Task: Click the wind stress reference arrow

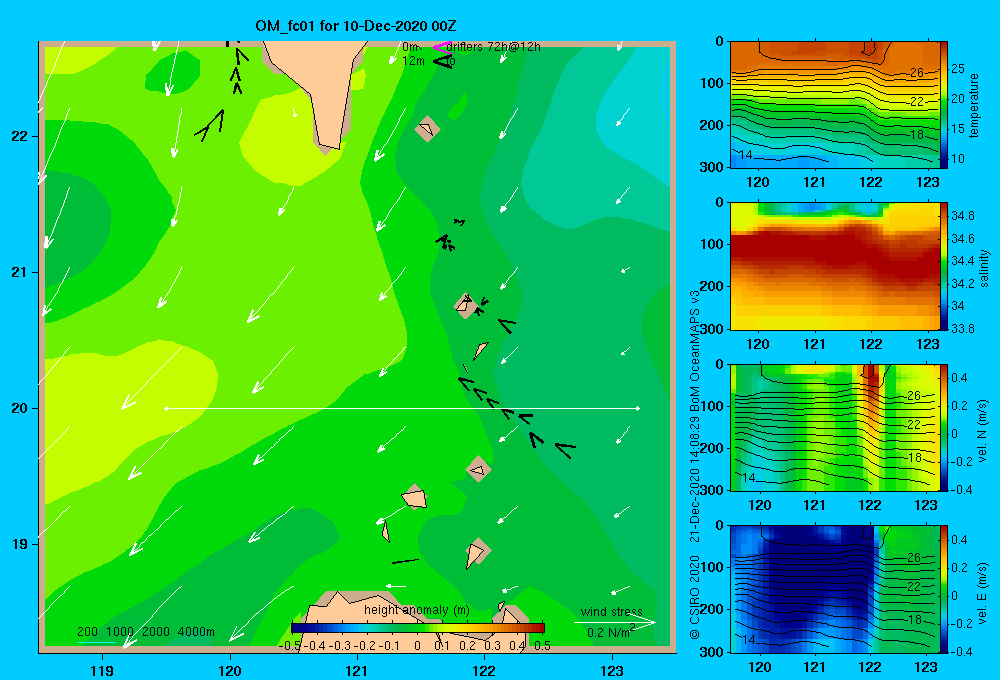Action: pyautogui.click(x=615, y=623)
